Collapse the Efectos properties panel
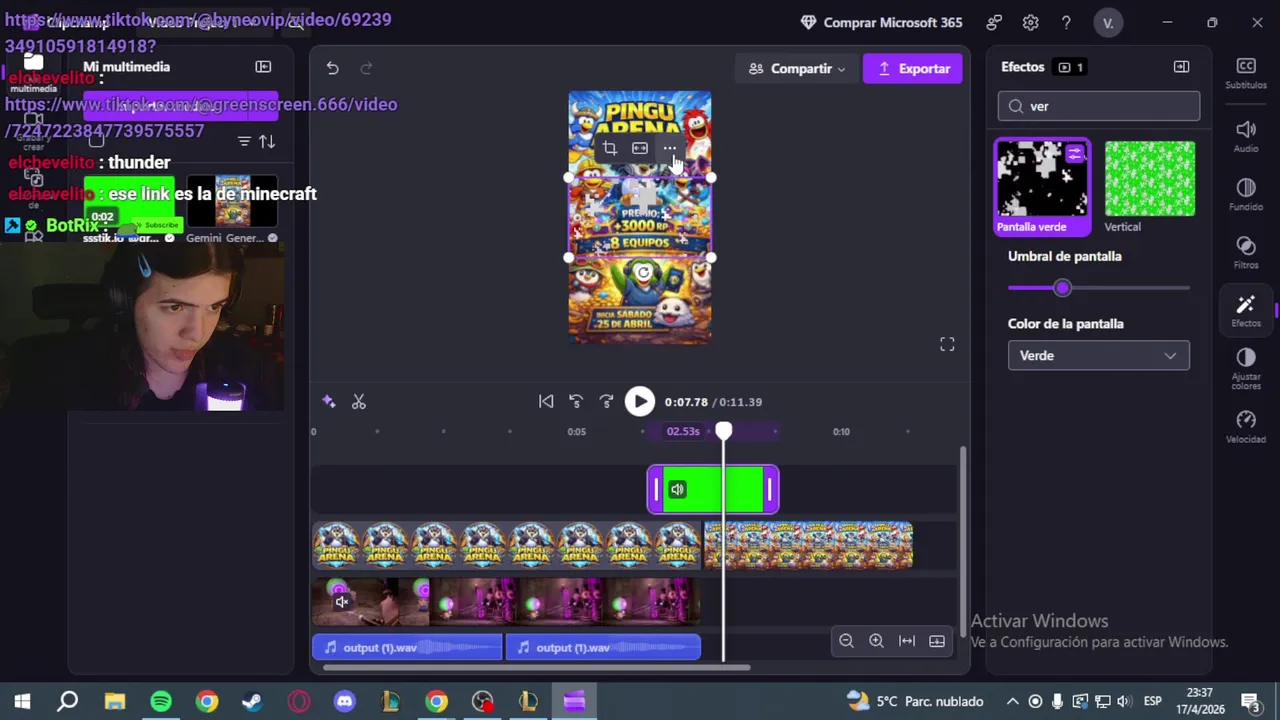This screenshot has height=720, width=1280. [1181, 67]
